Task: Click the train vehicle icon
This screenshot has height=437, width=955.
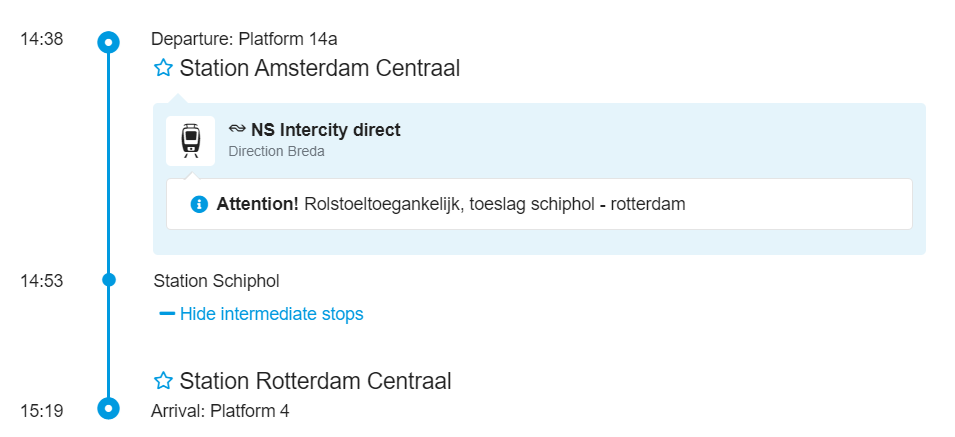Action: [191, 141]
